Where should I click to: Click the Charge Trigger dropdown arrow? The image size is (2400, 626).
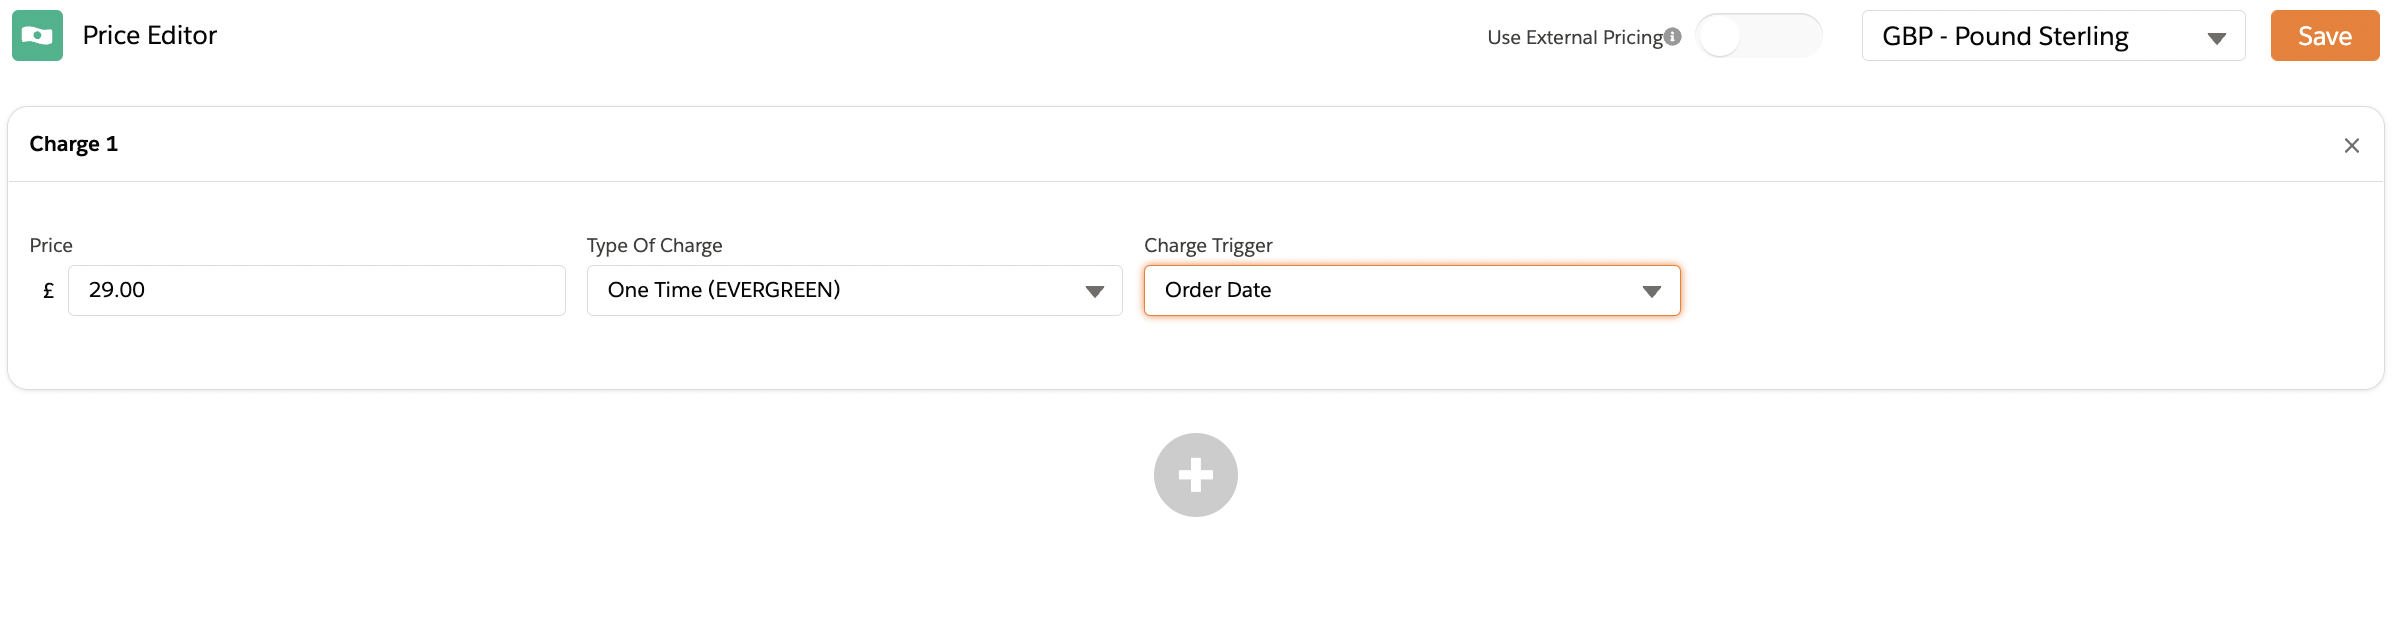pyautogui.click(x=1651, y=291)
